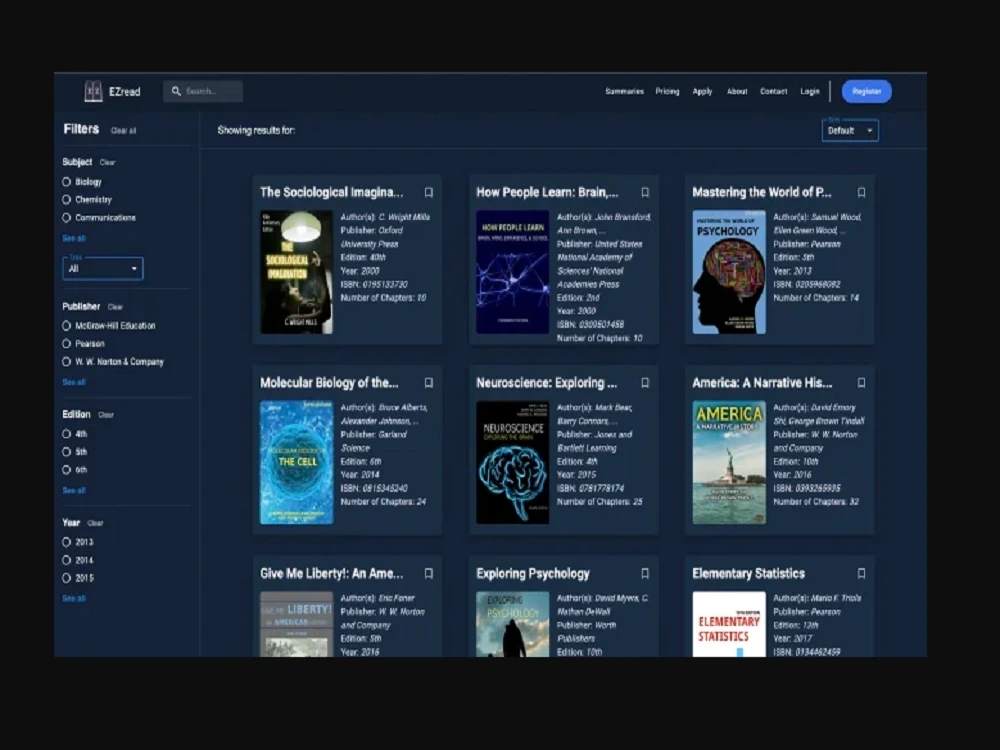
Task: Select Biology subject filter
Action: (66, 182)
